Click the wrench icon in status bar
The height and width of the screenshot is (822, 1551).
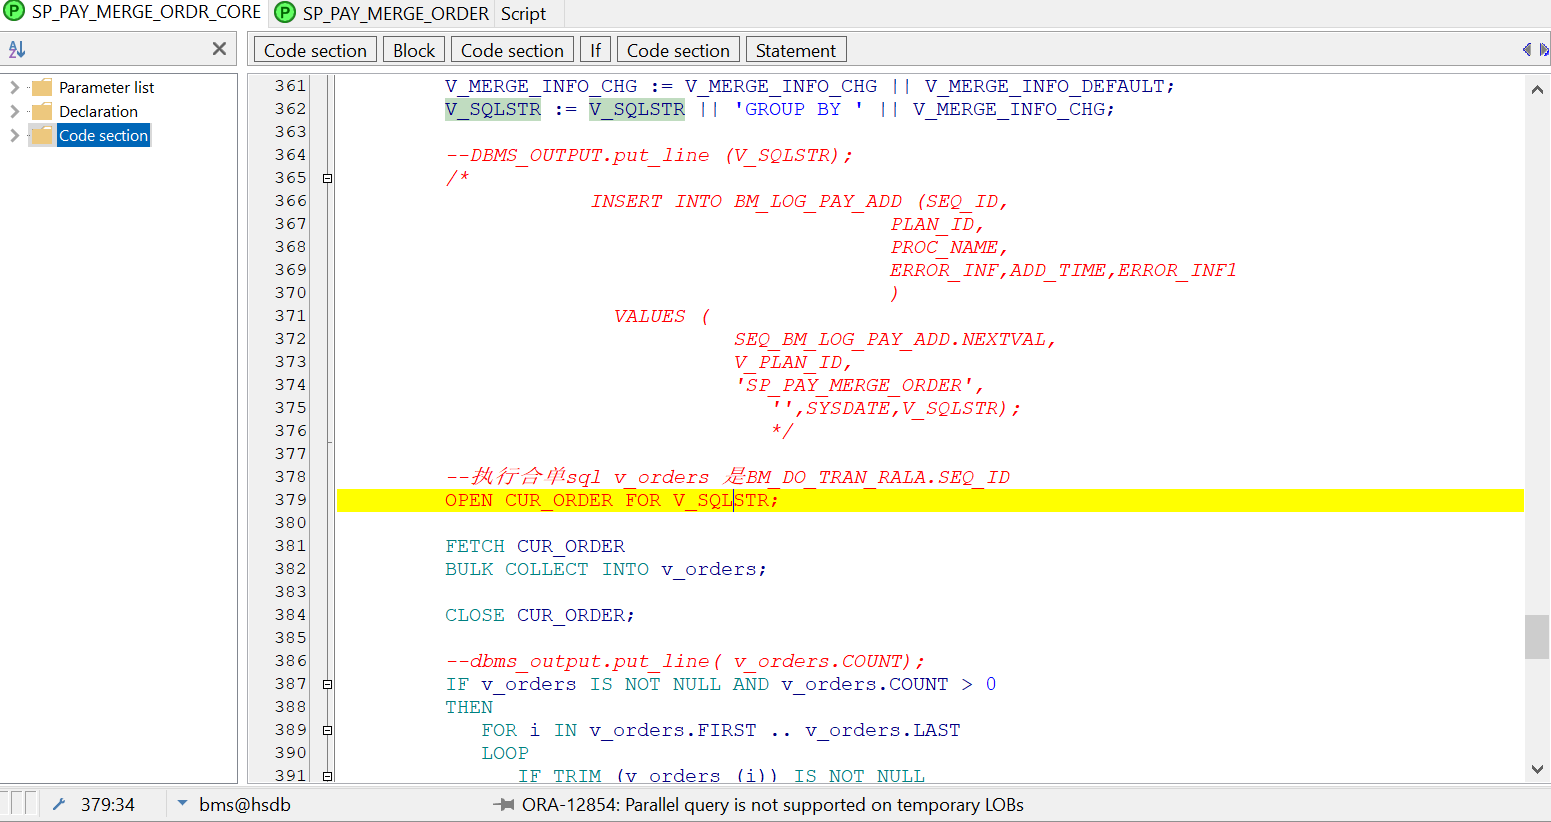point(59,804)
